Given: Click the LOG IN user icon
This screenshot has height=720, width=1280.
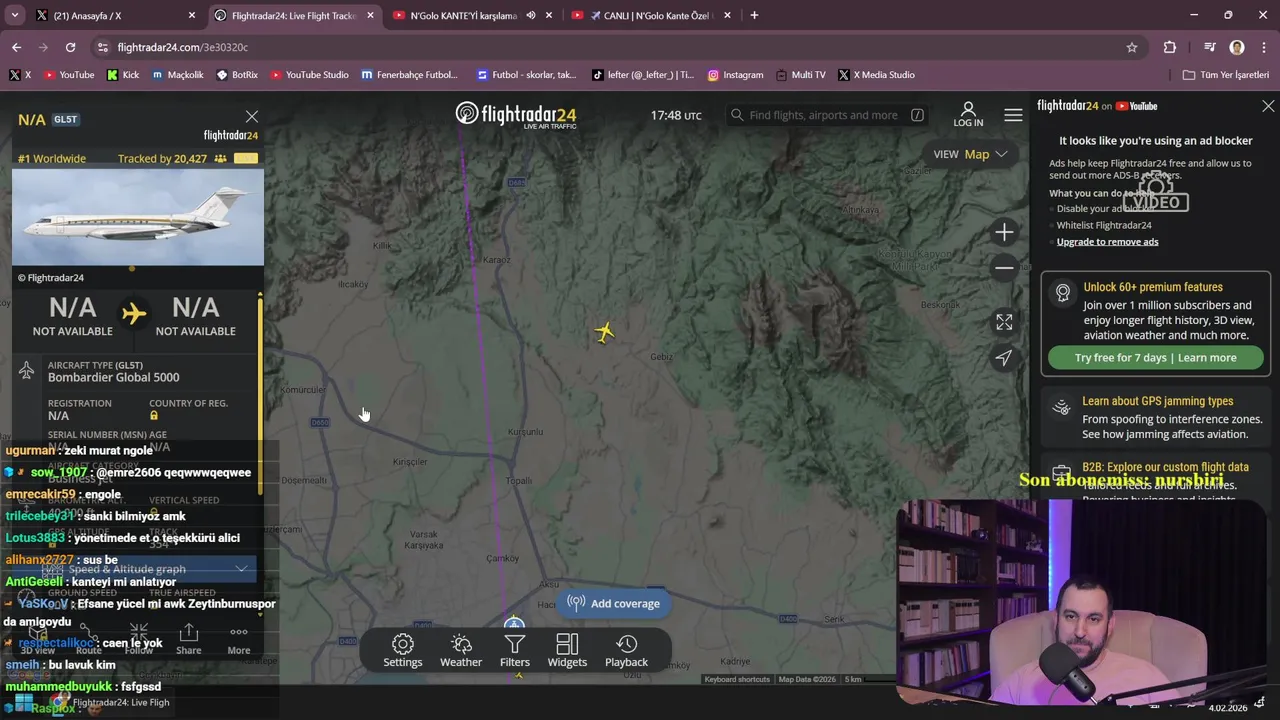Looking at the screenshot, I should pos(968,114).
